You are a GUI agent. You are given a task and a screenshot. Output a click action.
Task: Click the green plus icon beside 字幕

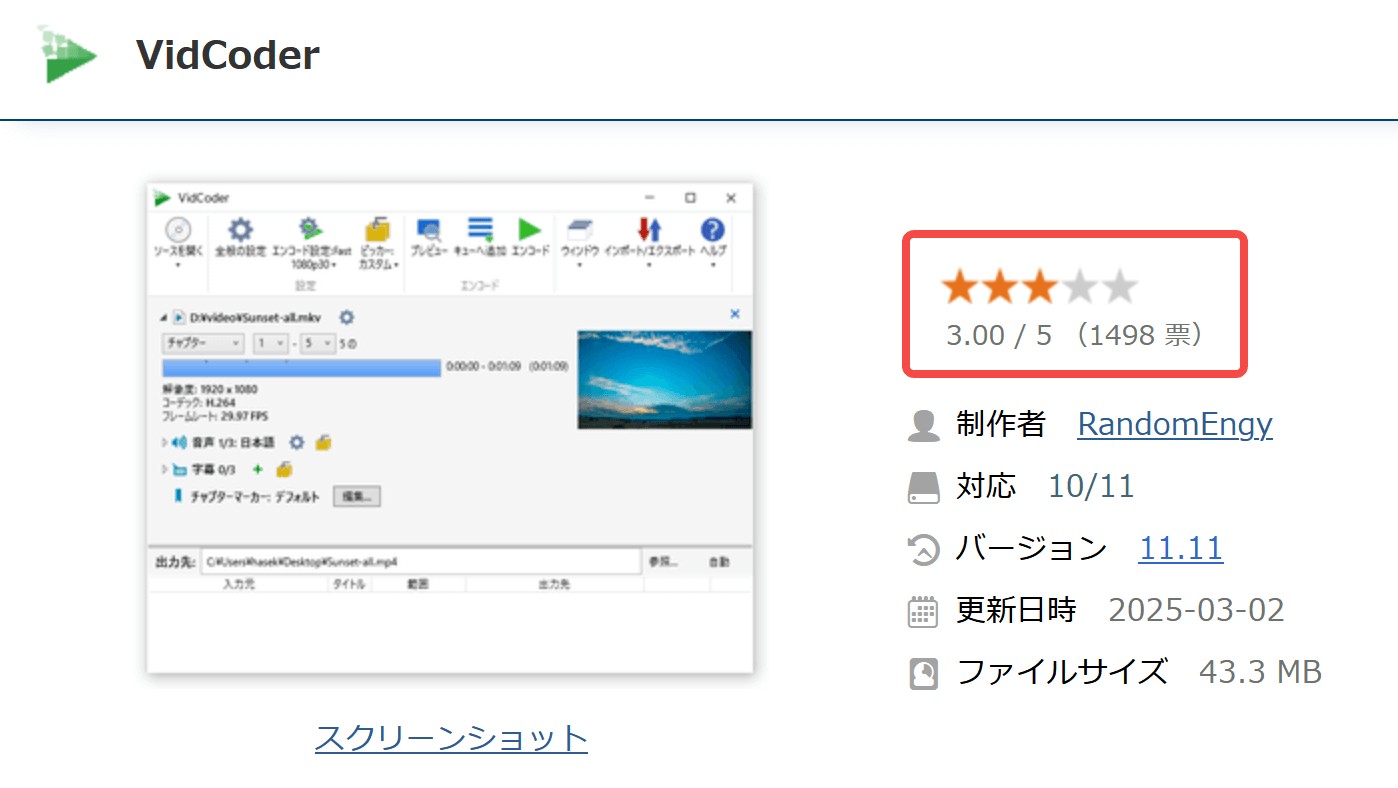(x=257, y=469)
